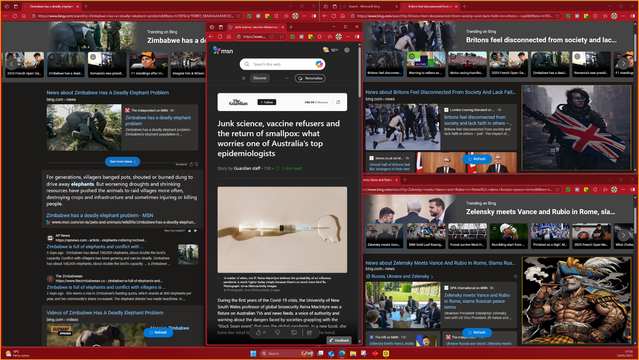
Task: Click See more news button
Action: pyautogui.click(x=122, y=162)
